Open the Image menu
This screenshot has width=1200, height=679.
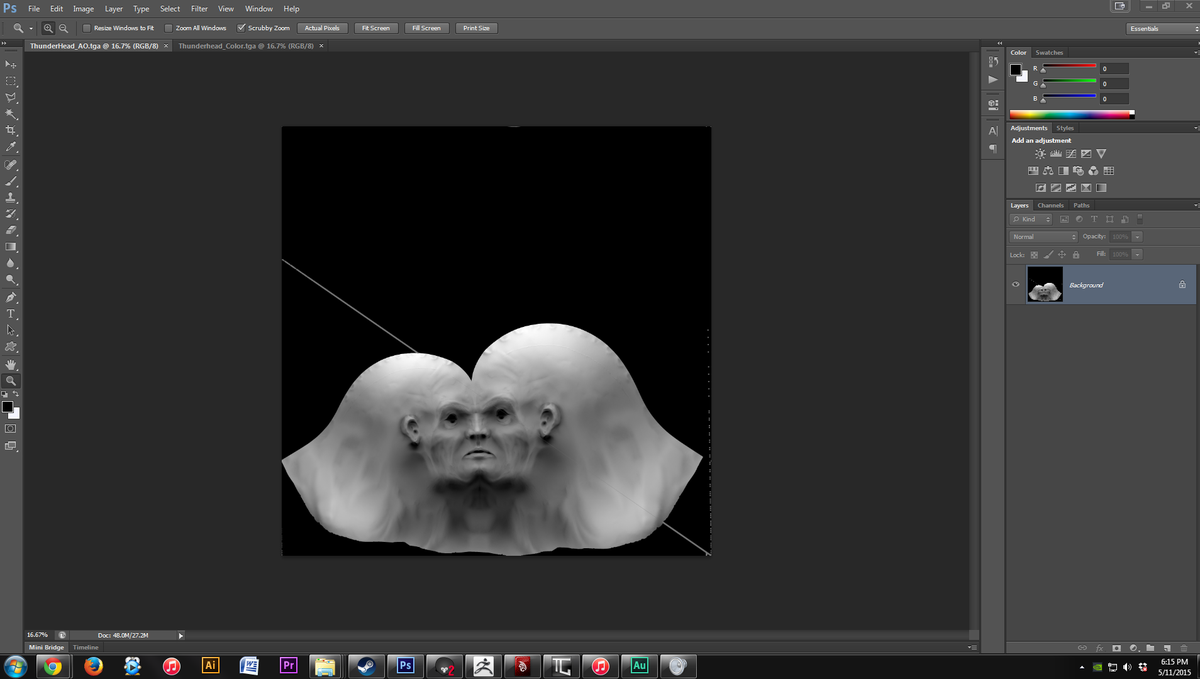(x=83, y=8)
